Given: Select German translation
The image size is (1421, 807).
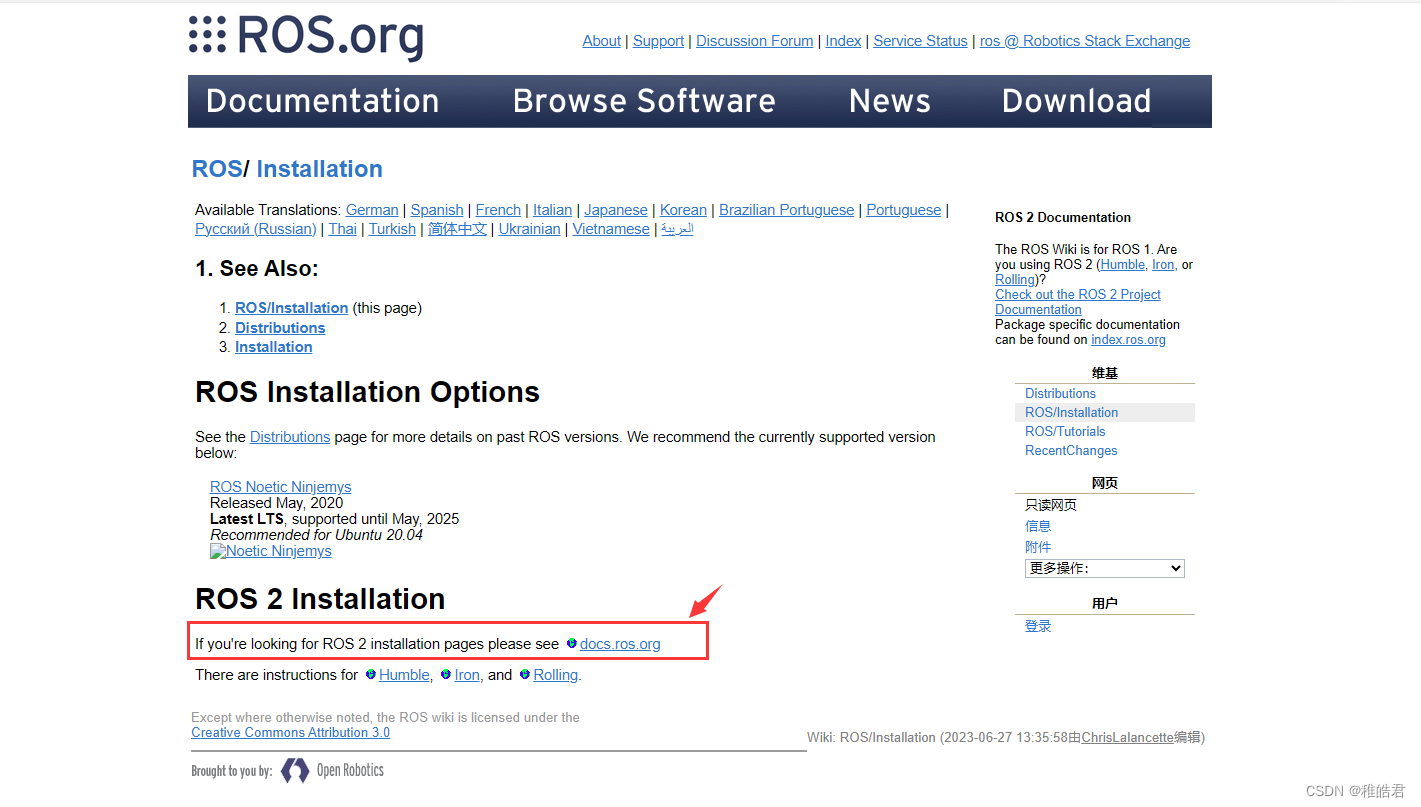Looking at the screenshot, I should tap(372, 210).
